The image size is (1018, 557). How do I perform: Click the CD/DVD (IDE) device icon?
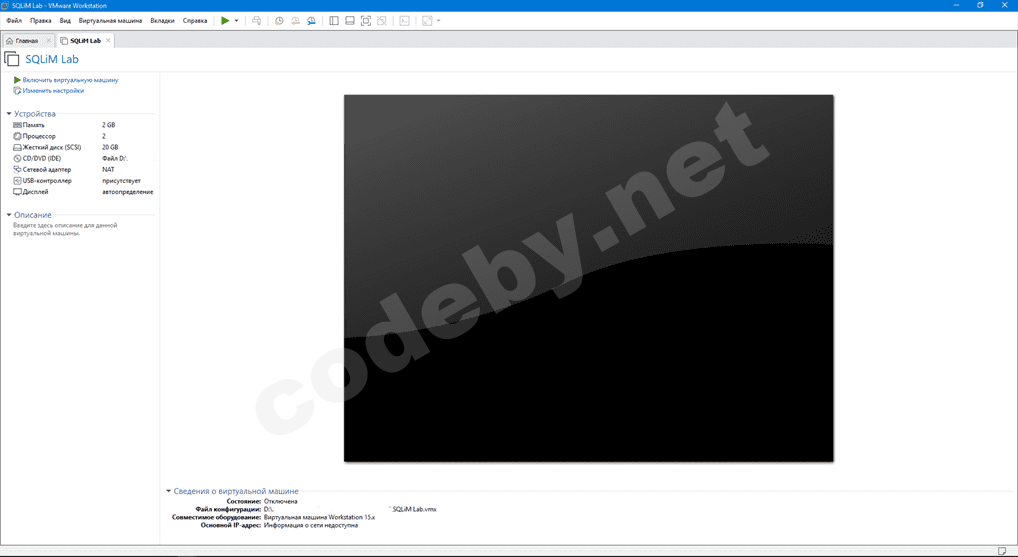[x=18, y=158]
